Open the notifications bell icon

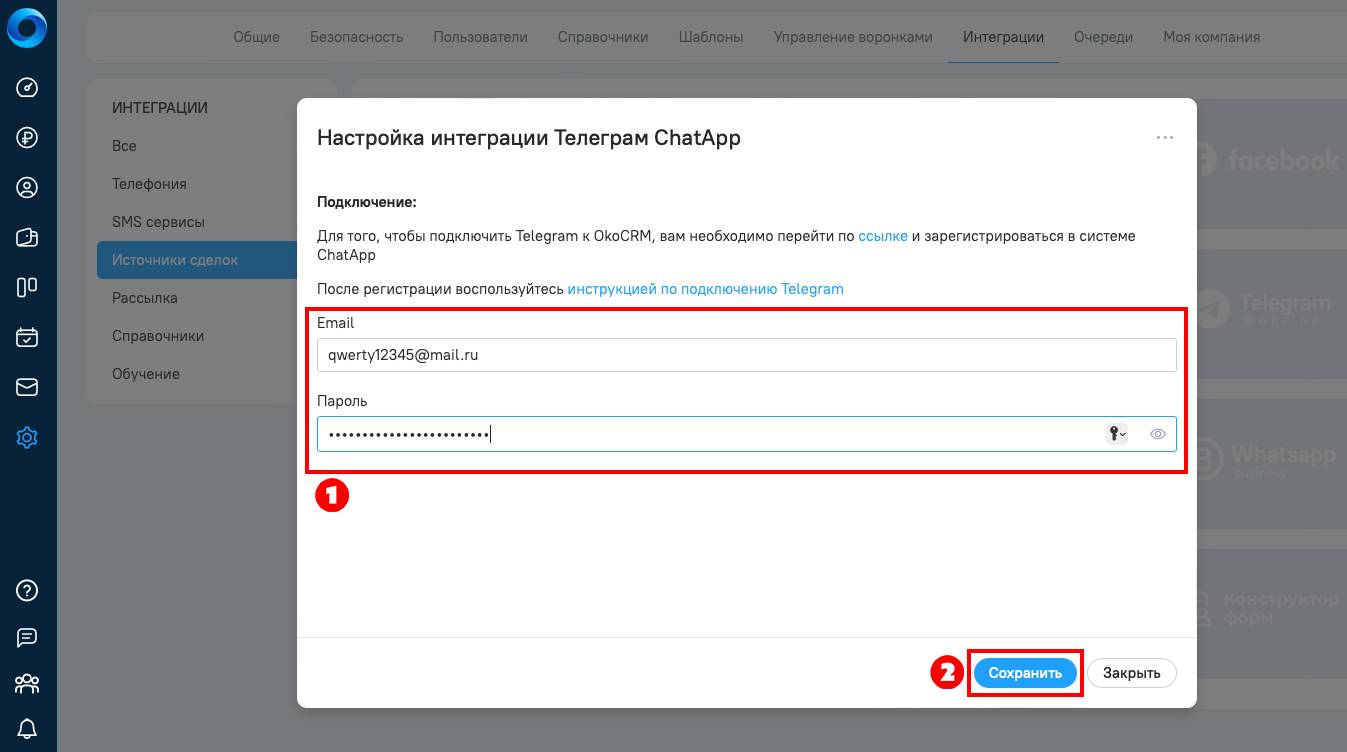[x=27, y=729]
